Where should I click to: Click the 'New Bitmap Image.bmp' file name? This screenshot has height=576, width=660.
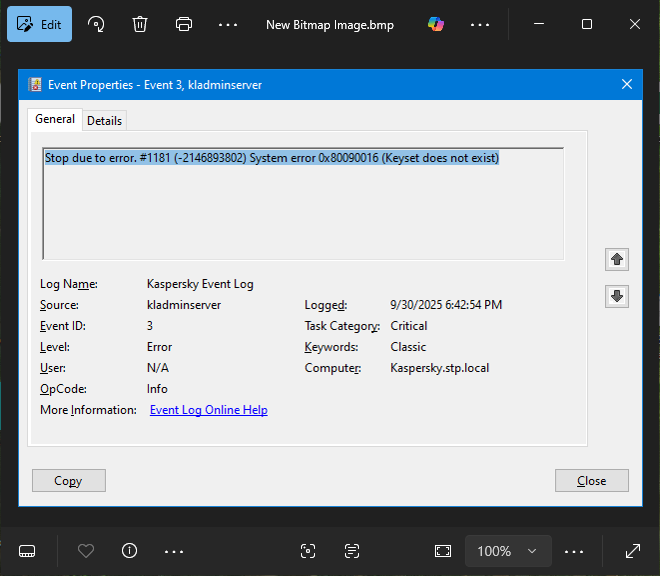(330, 25)
